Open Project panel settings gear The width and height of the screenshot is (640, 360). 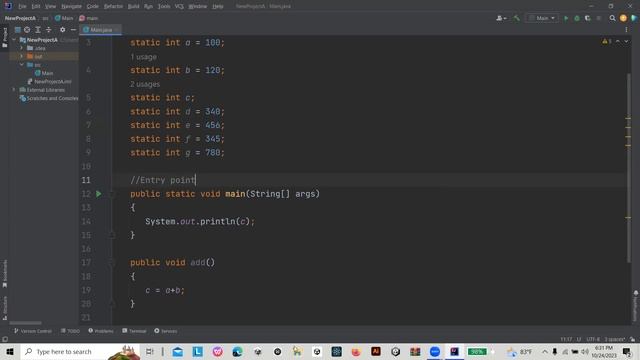(62, 30)
